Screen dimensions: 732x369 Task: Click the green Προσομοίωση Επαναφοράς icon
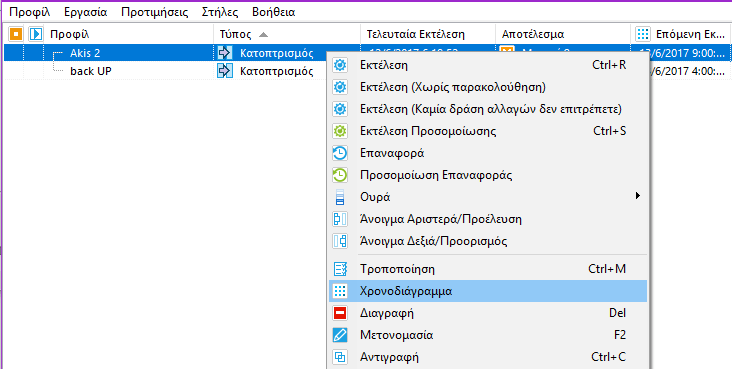[x=340, y=175]
